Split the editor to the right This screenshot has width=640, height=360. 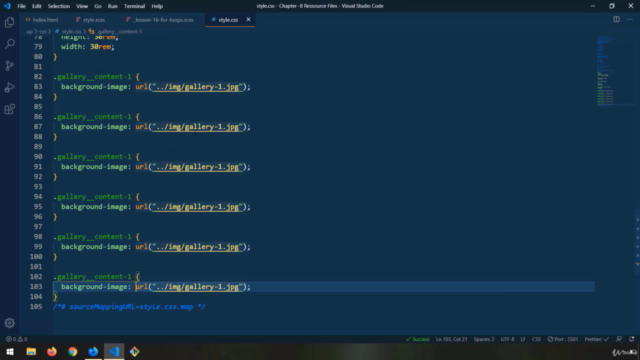[x=616, y=19]
